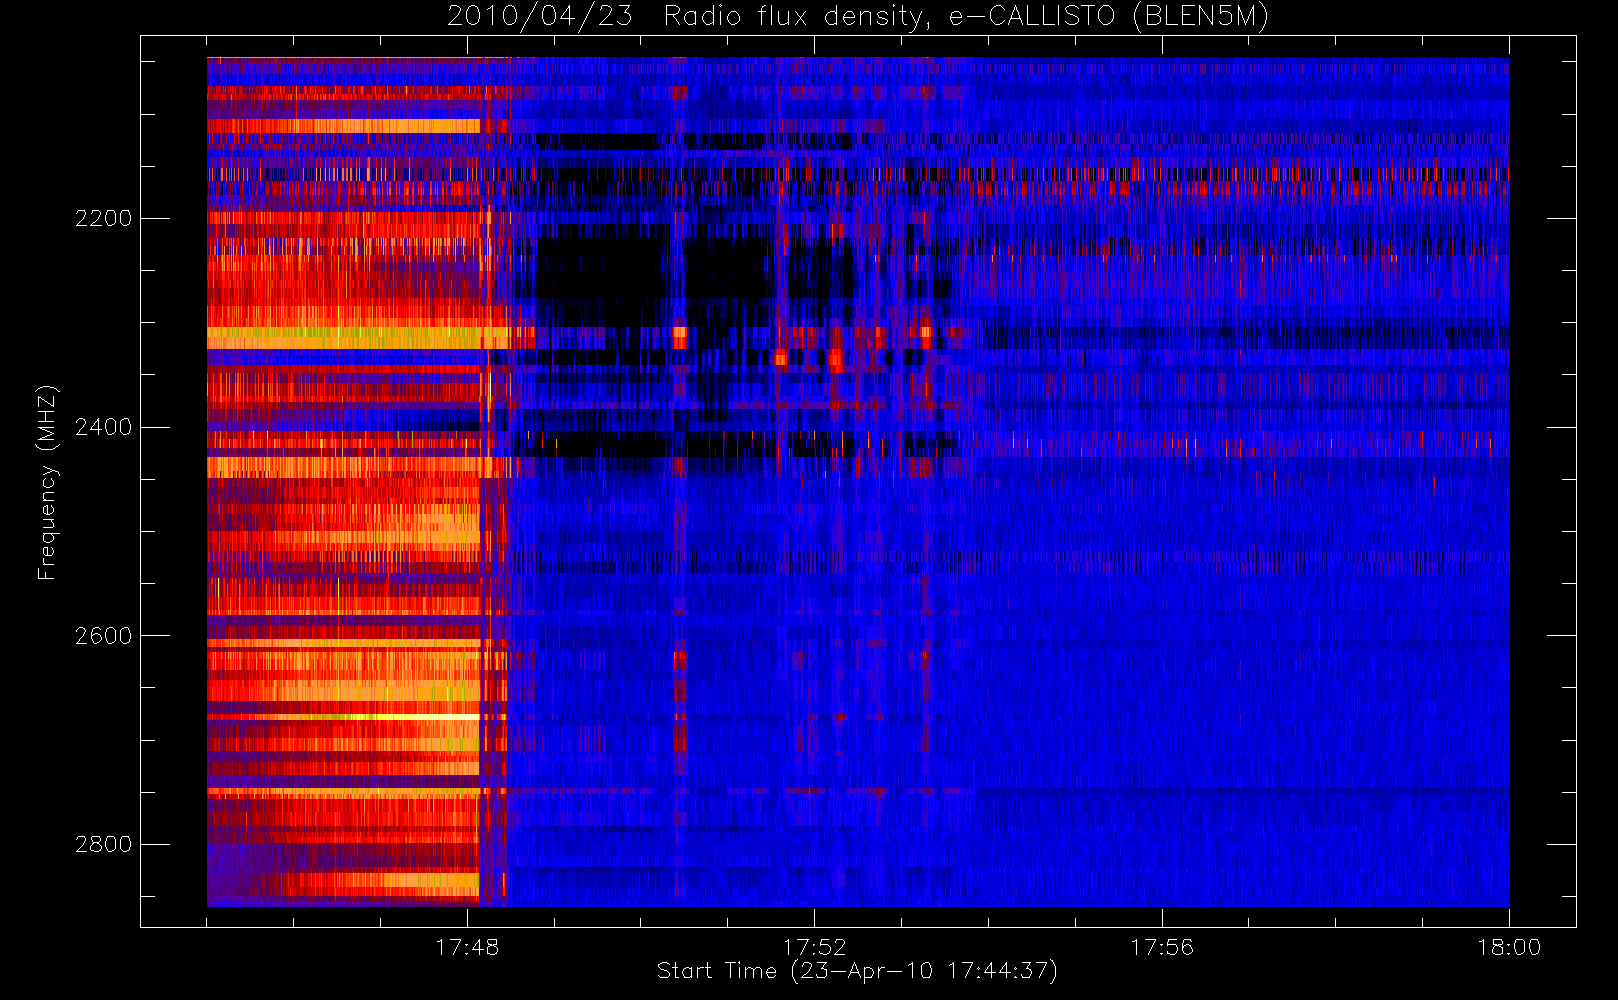The image size is (1618, 1000).
Task: Click the 2400 frequency tick label
Action: [x=103, y=427]
